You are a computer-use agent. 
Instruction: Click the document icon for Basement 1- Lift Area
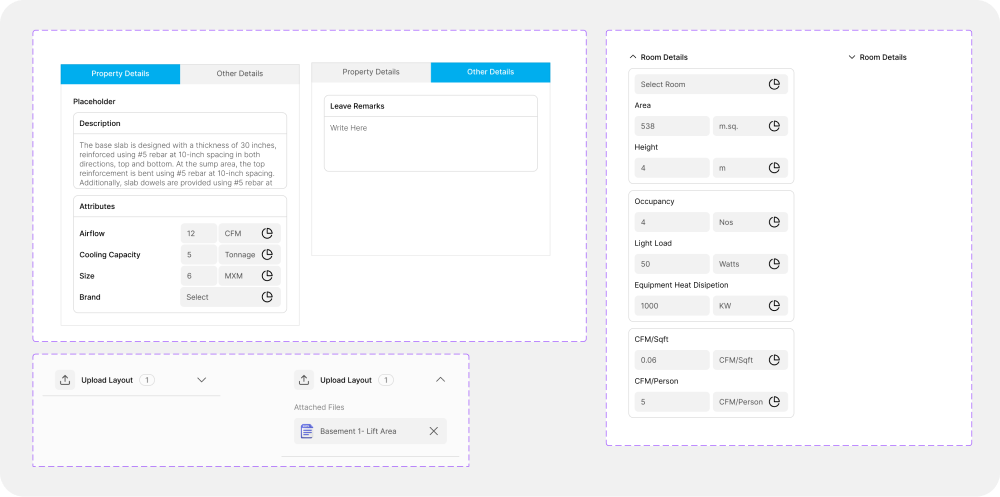click(x=307, y=431)
